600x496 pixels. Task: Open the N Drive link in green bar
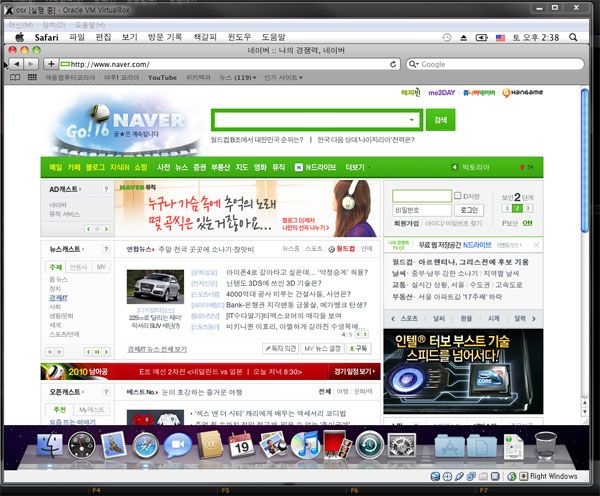point(315,167)
